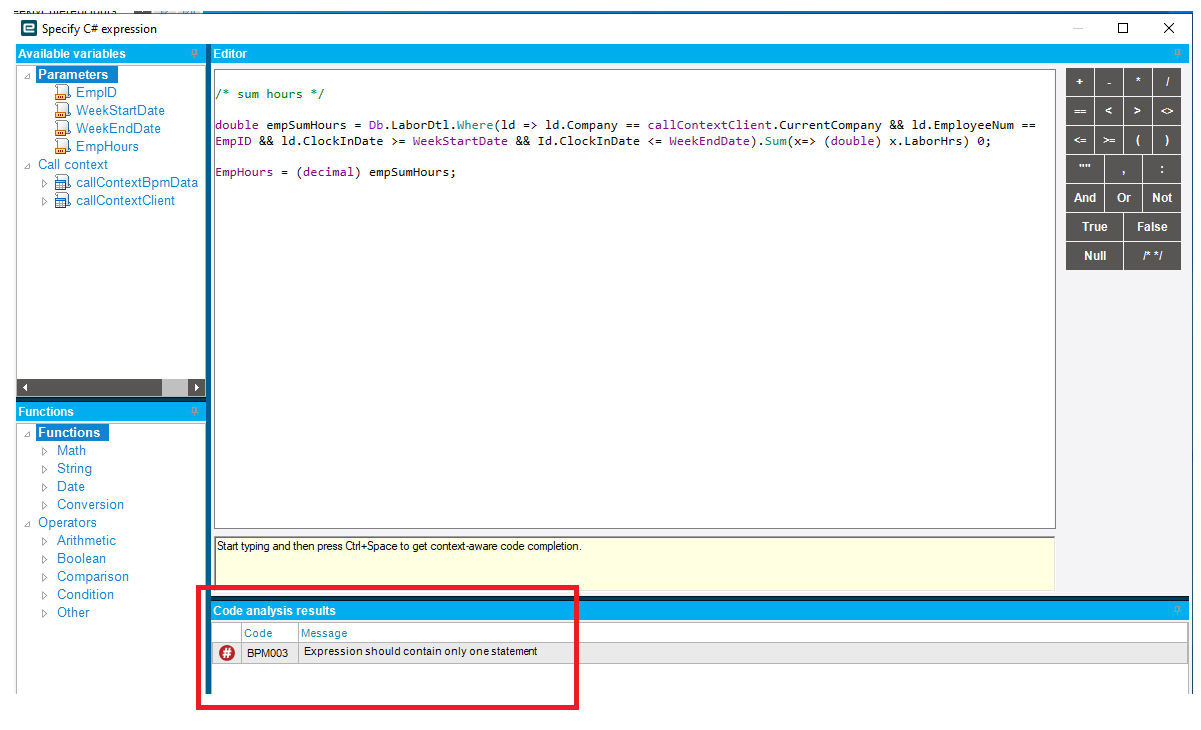Insert the not-equal <> operator
The width and height of the screenshot is (1201, 730).
click(1167, 111)
